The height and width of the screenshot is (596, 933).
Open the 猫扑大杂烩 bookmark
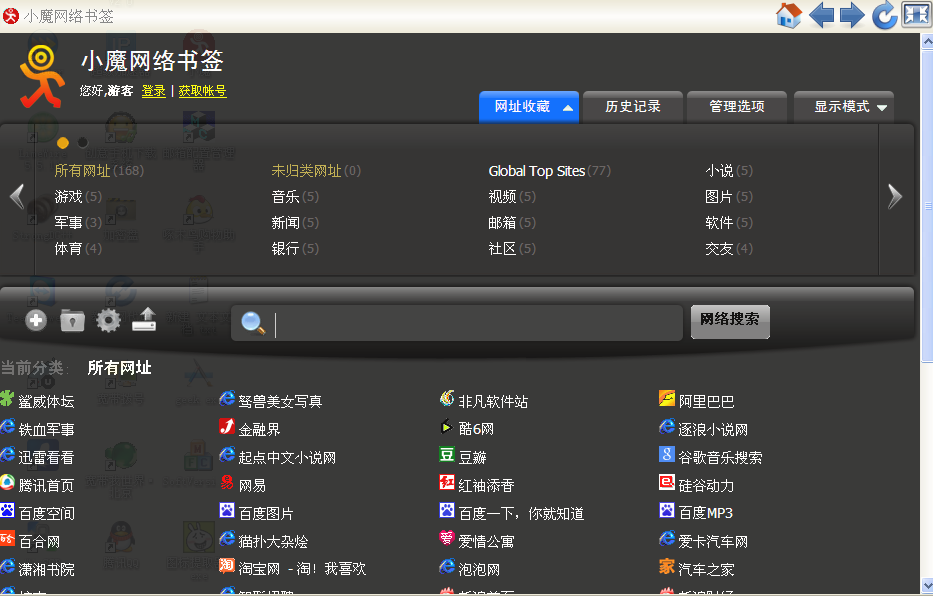273,541
